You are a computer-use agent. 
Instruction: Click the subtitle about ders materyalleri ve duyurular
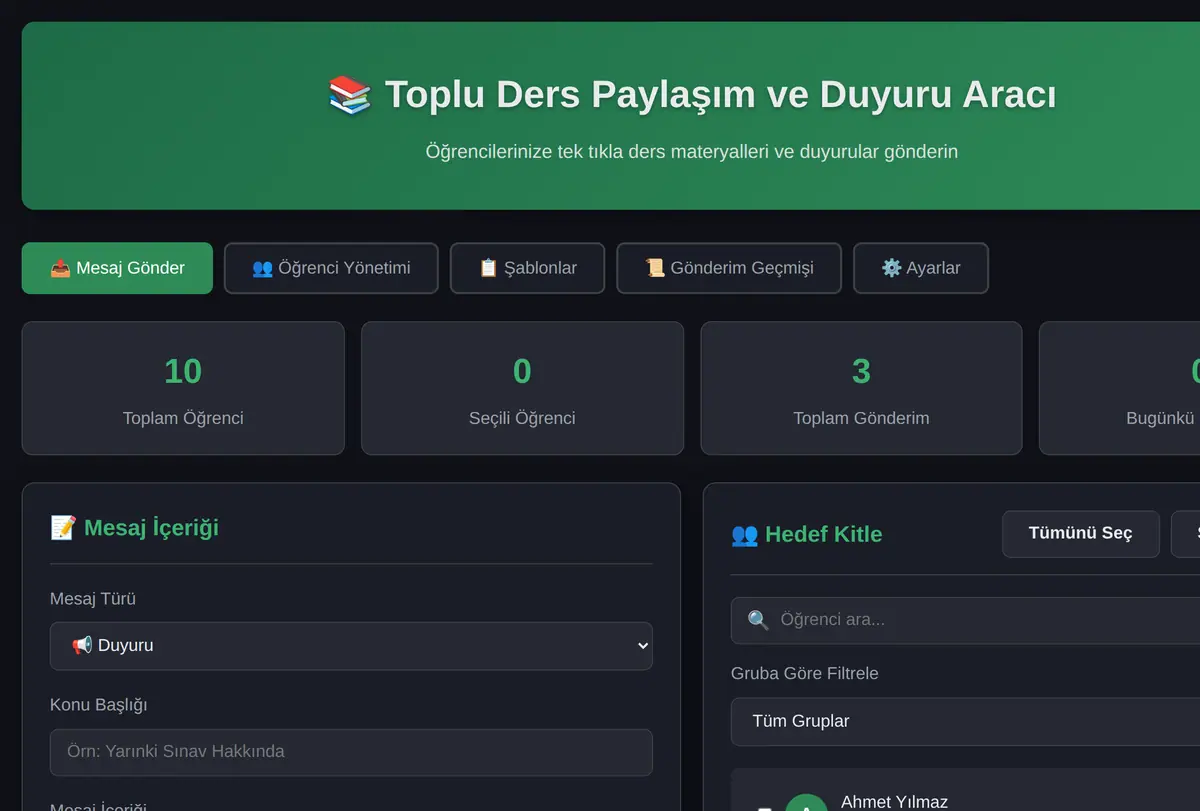click(692, 152)
